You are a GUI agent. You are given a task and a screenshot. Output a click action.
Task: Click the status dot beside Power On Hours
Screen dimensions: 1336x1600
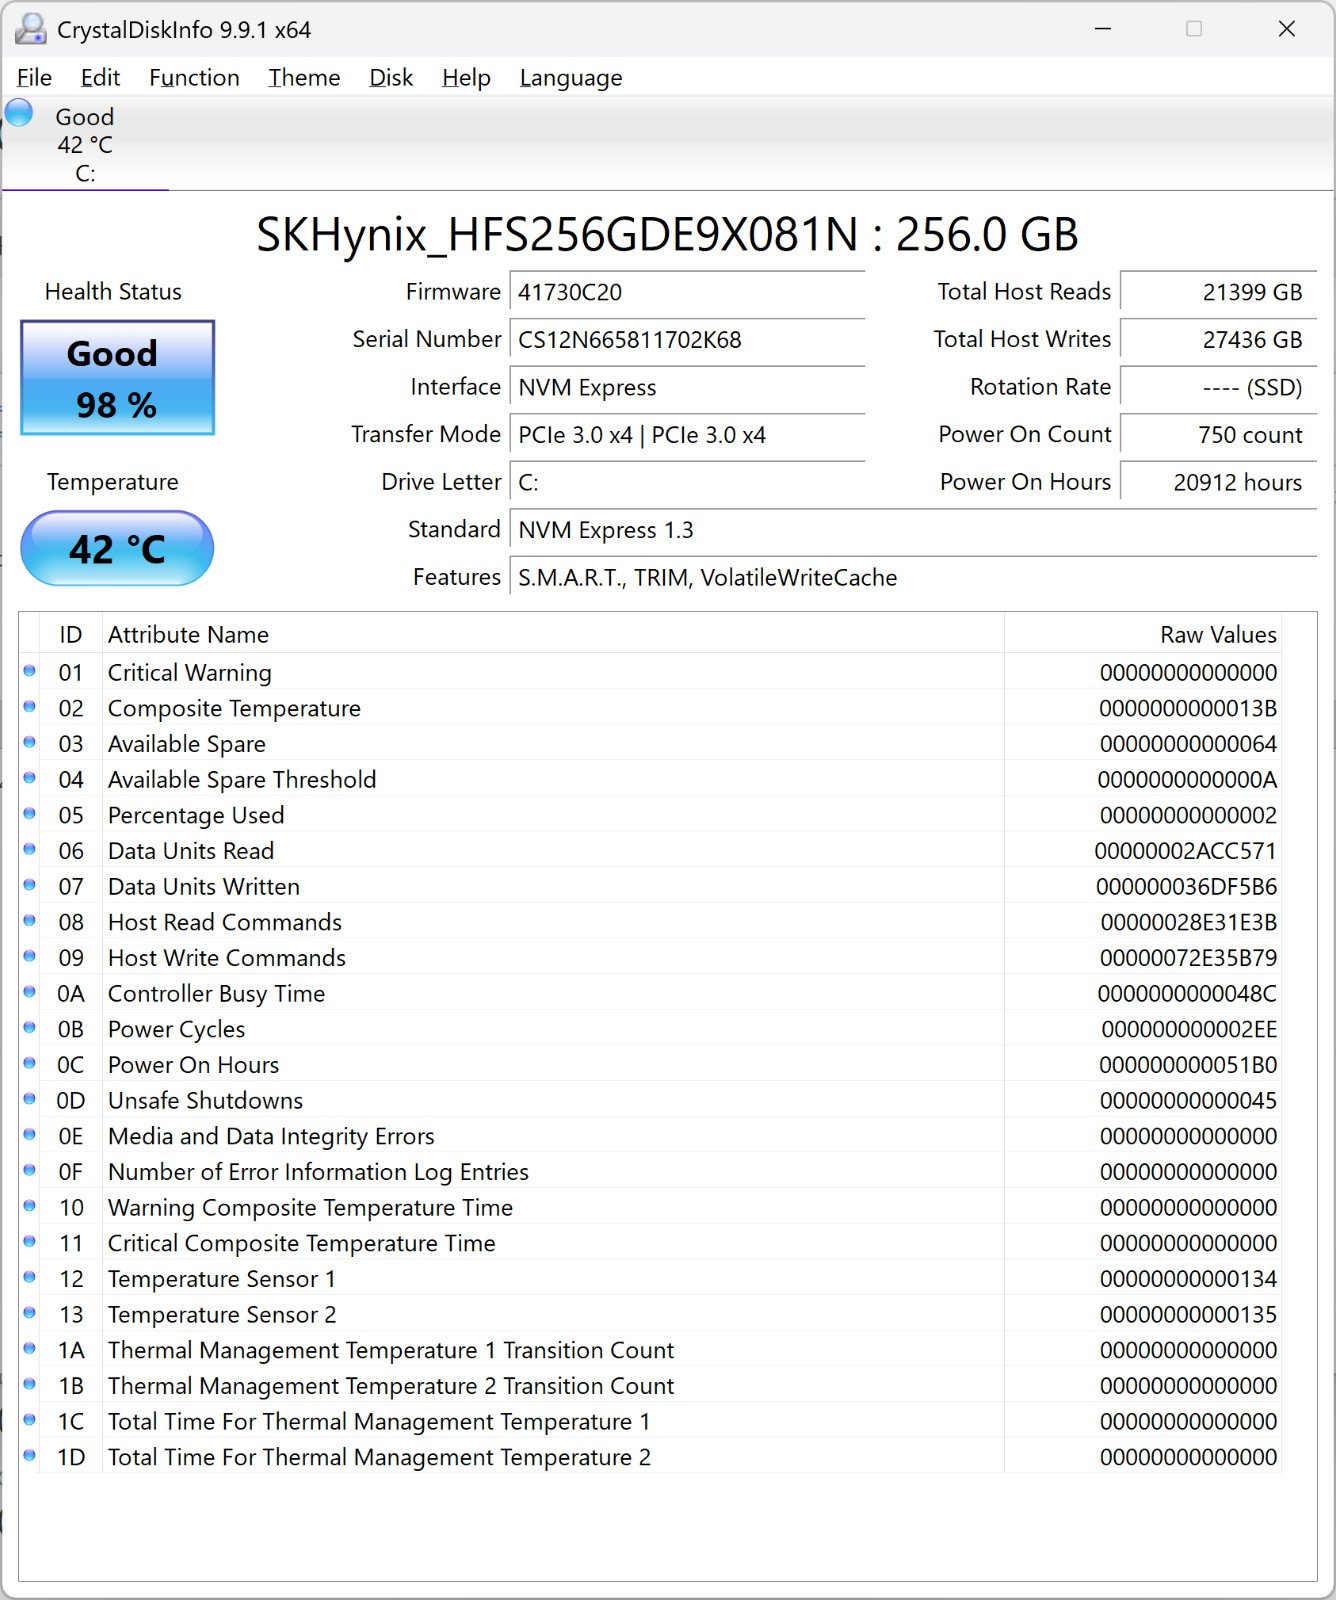pos(30,1063)
